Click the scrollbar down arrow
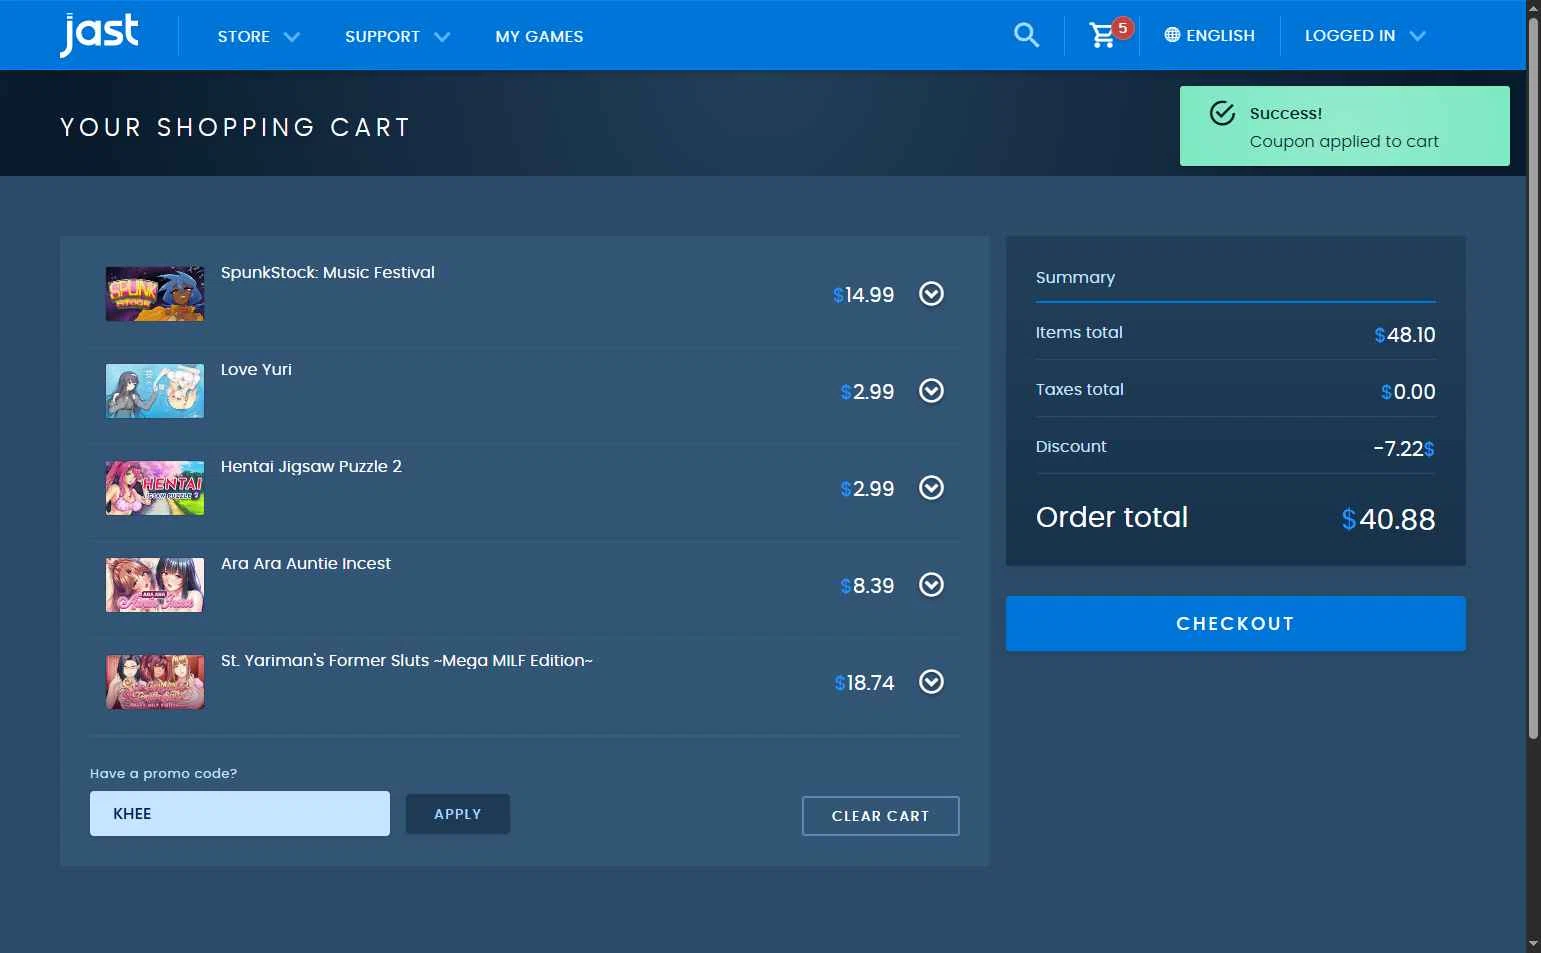1541x953 pixels. tap(1533, 944)
